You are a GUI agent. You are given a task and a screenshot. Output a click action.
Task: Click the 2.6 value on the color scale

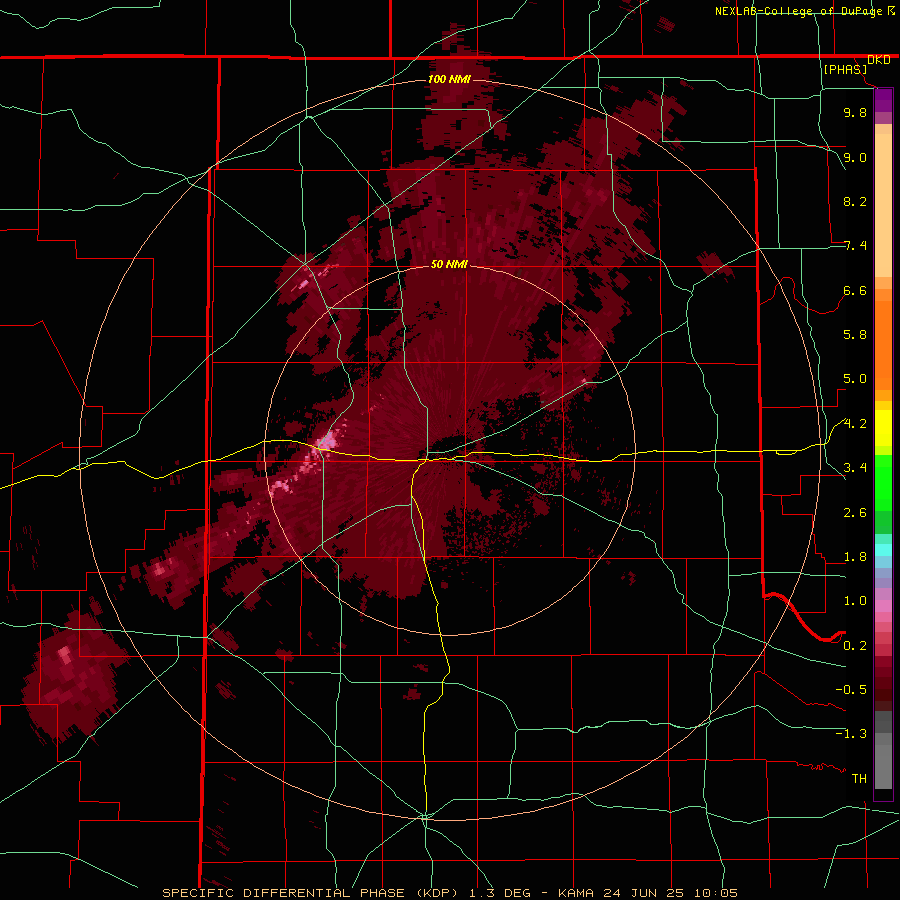(855, 513)
